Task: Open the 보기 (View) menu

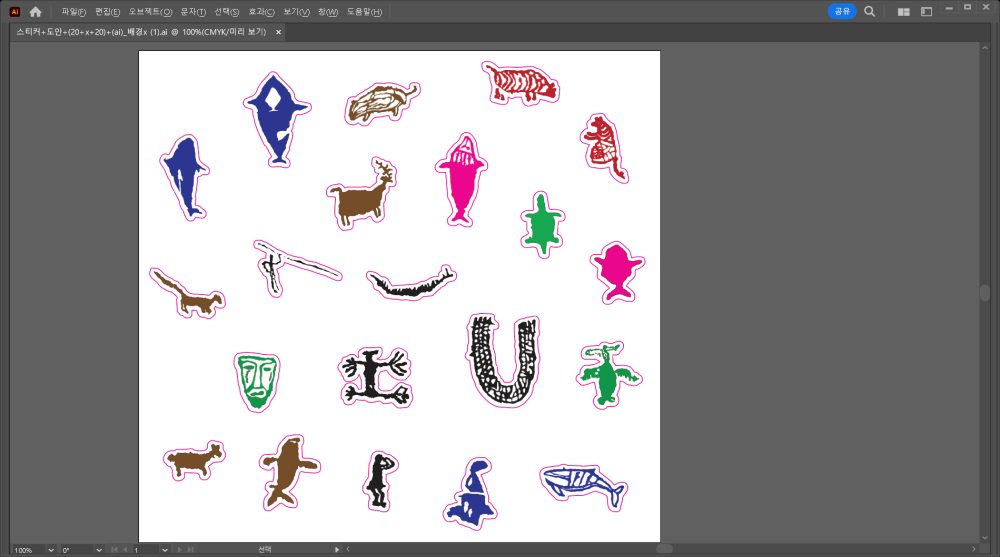Action: pos(297,12)
